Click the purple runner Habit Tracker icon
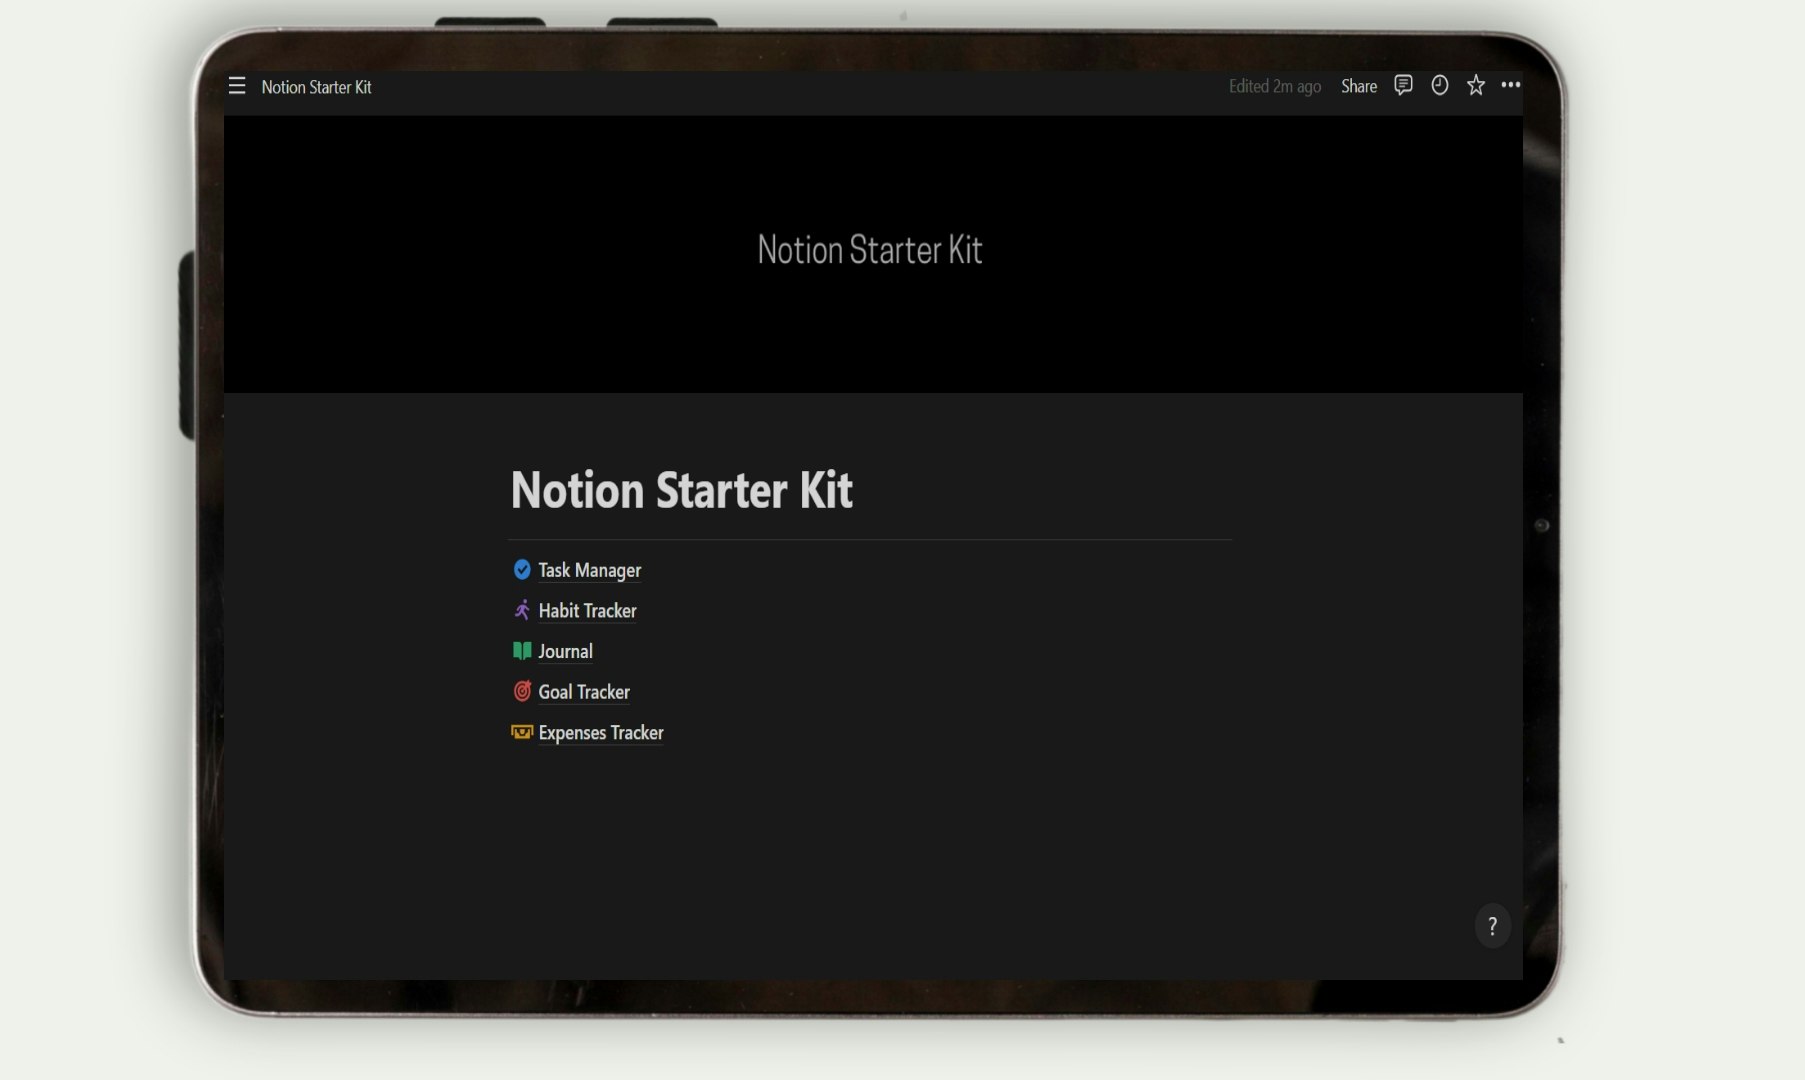1805x1080 pixels. [522, 610]
